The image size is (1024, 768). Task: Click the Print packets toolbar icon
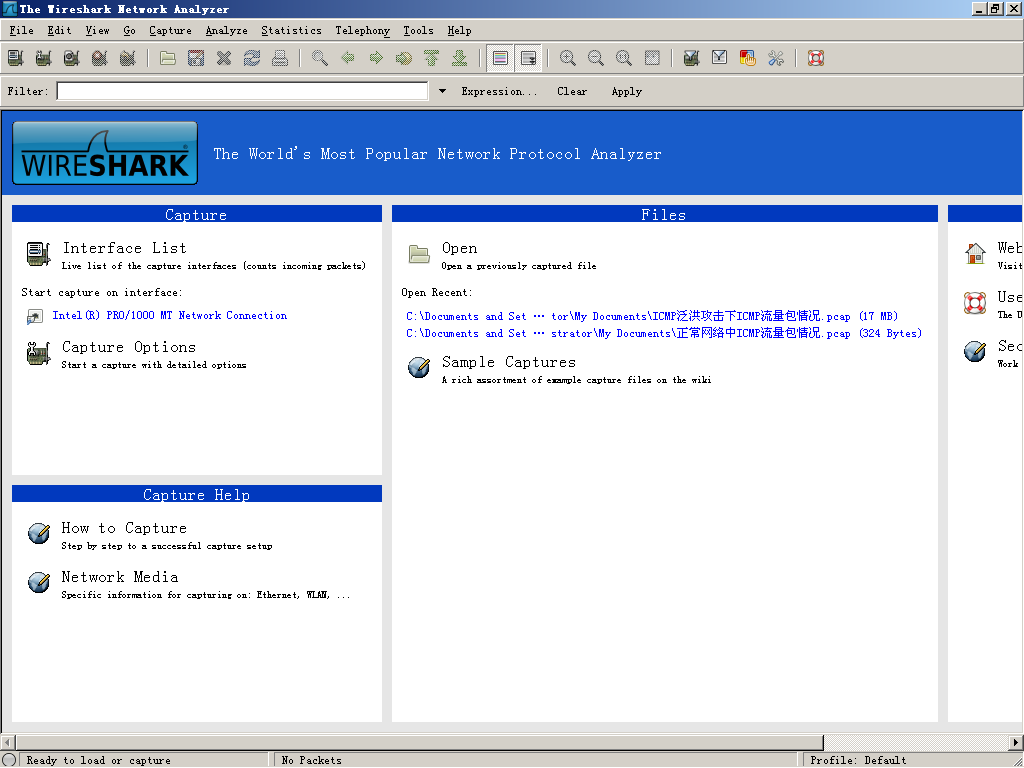(280, 58)
